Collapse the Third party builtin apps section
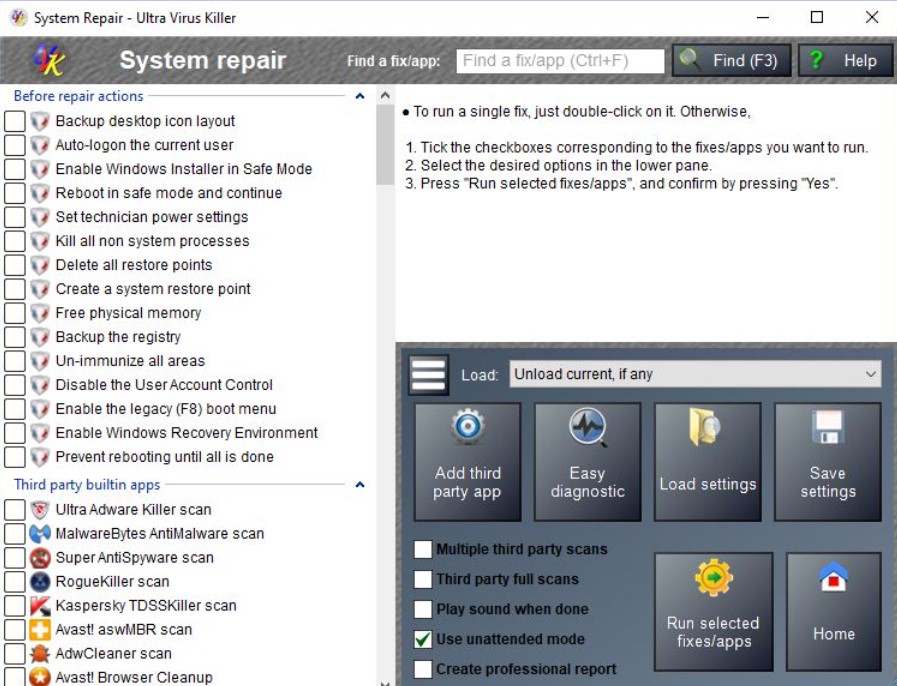This screenshot has width=897, height=686. coord(360,485)
